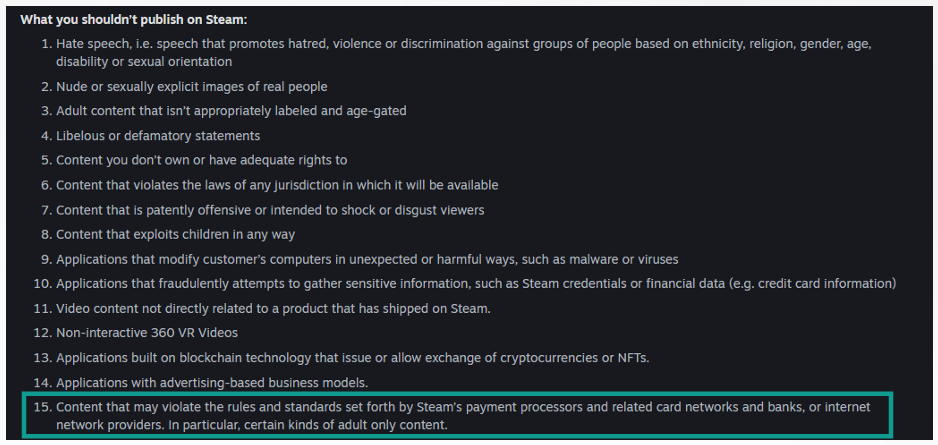This screenshot has height=445, width=938.
Task: Click the video content rule, item 11
Action: (273, 309)
